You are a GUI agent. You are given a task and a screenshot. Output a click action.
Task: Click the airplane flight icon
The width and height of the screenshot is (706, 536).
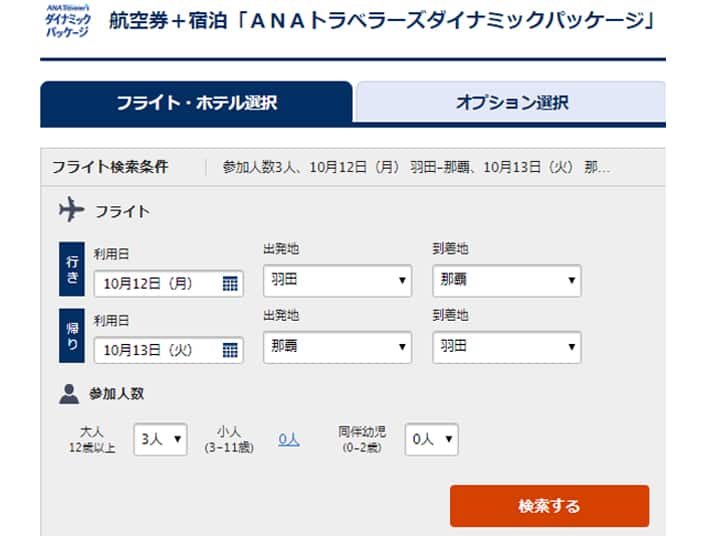pos(72,209)
